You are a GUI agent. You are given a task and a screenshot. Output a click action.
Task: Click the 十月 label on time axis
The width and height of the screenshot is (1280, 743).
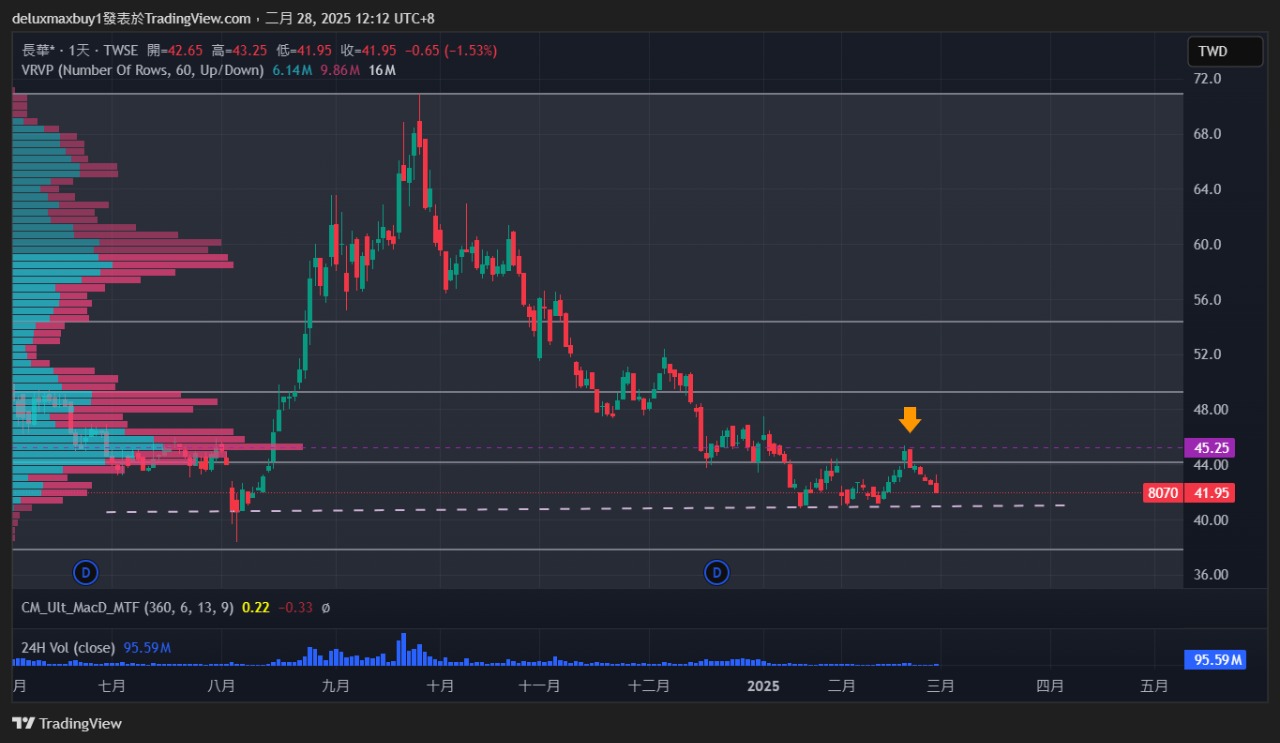(x=440, y=686)
